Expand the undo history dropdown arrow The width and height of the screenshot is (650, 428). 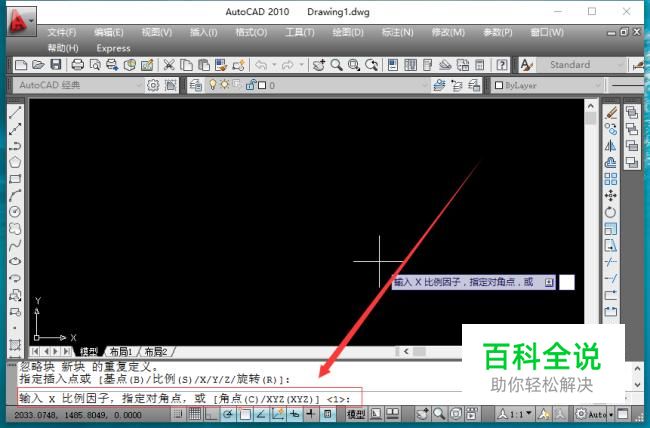point(274,65)
